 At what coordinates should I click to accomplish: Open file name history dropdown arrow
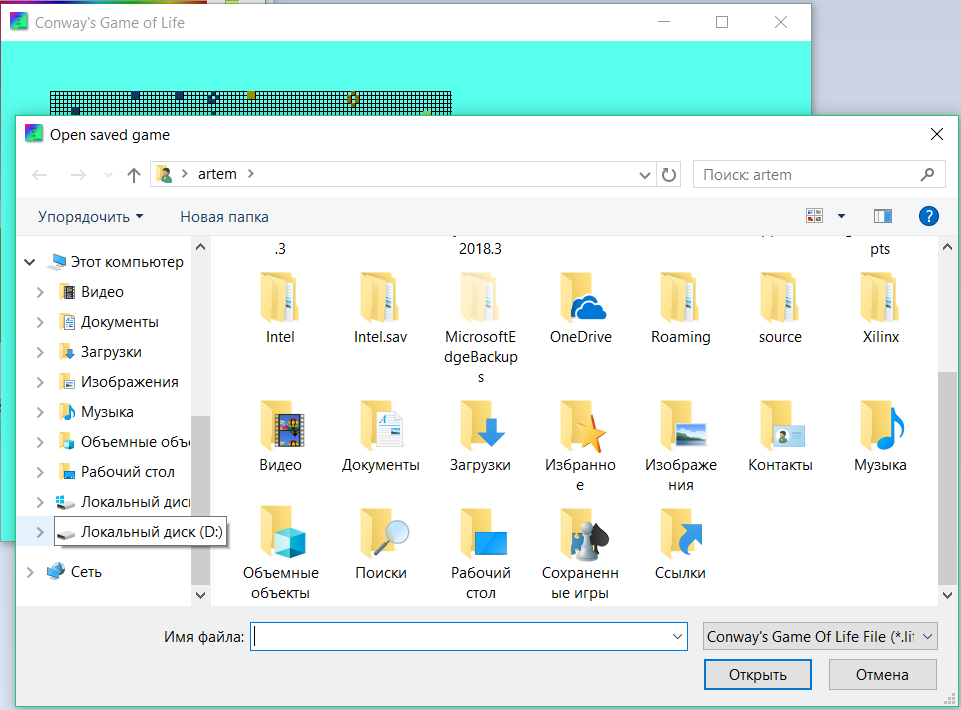677,637
